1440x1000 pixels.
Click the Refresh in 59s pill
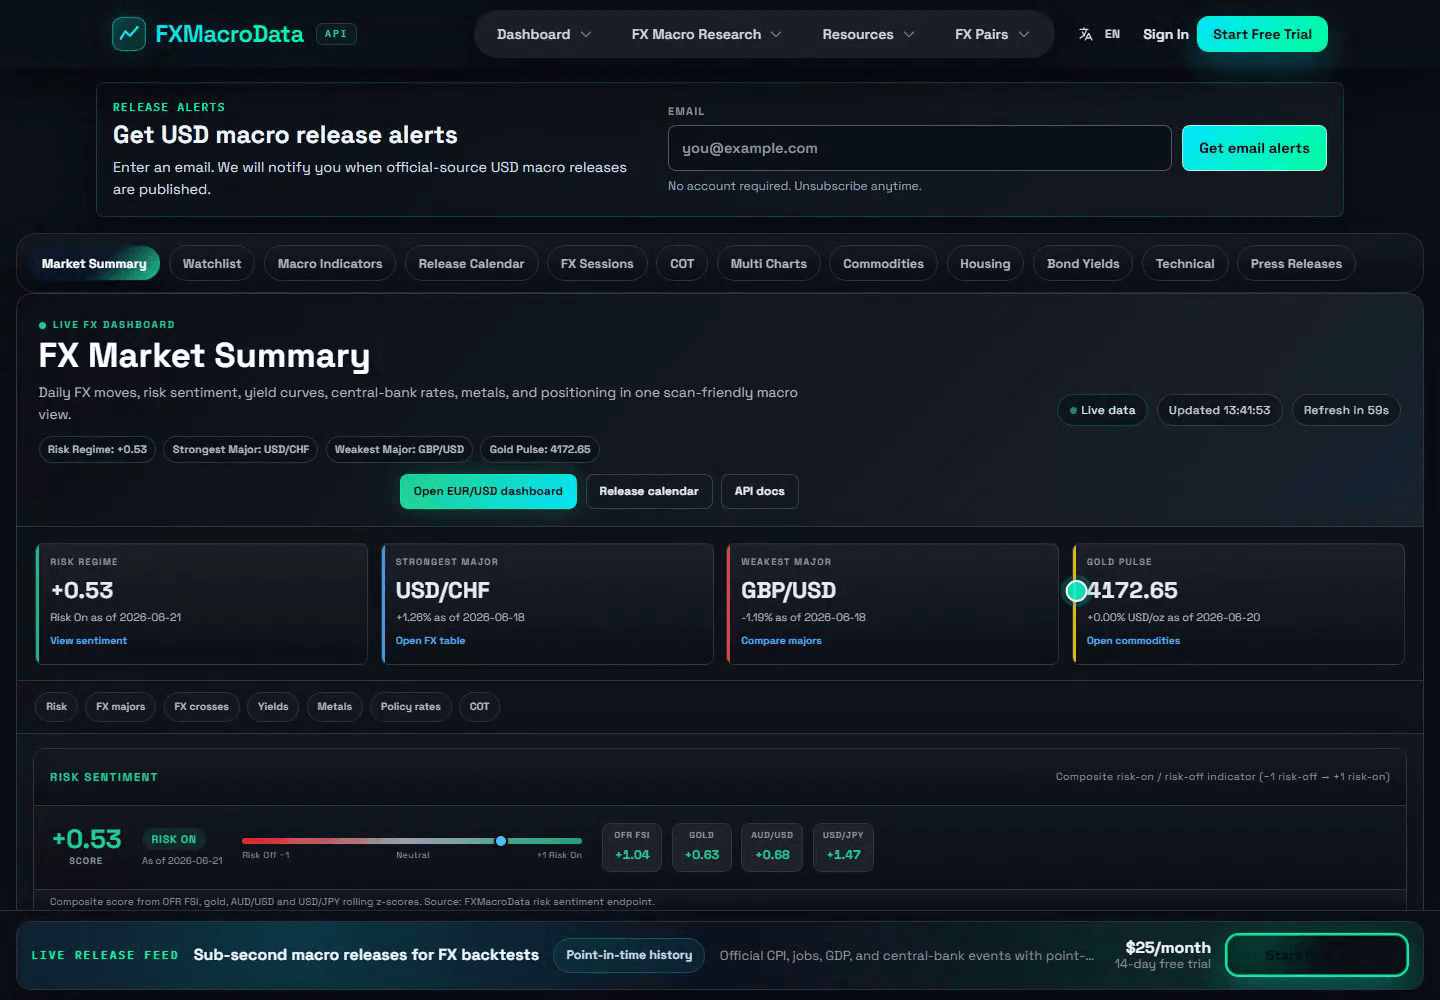1346,410
